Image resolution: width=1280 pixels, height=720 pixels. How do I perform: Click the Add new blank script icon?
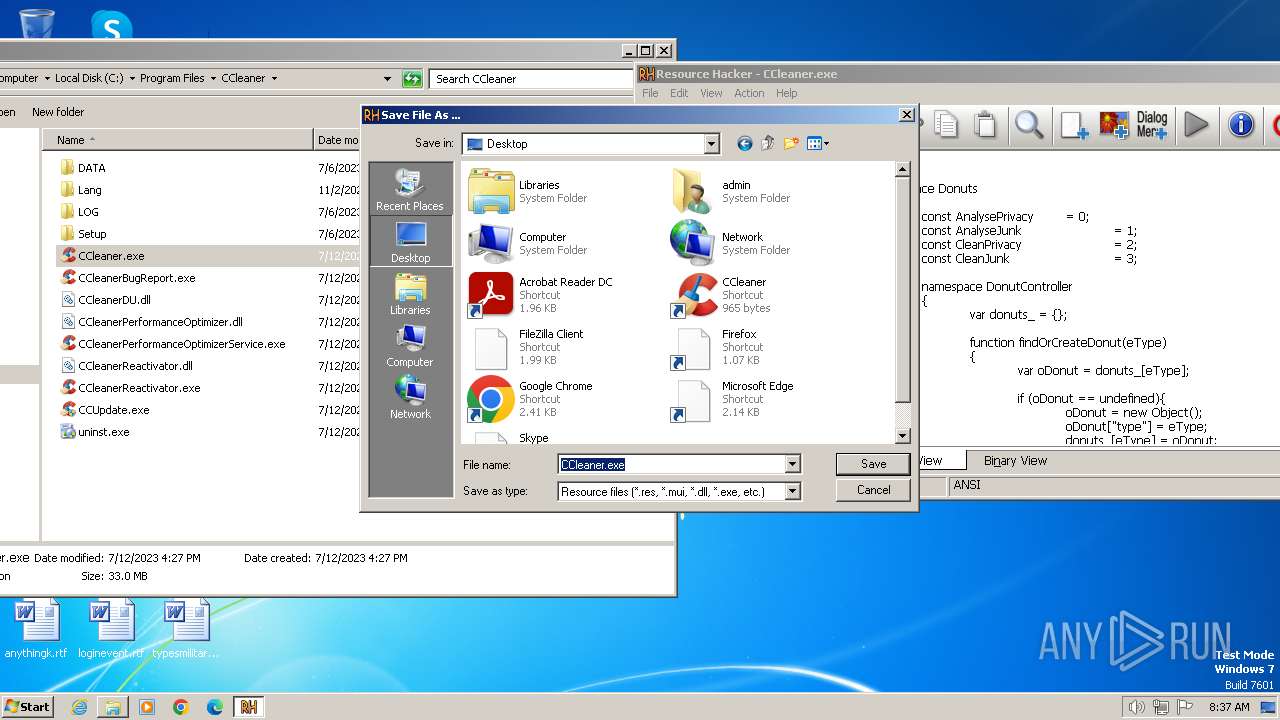click(1074, 124)
